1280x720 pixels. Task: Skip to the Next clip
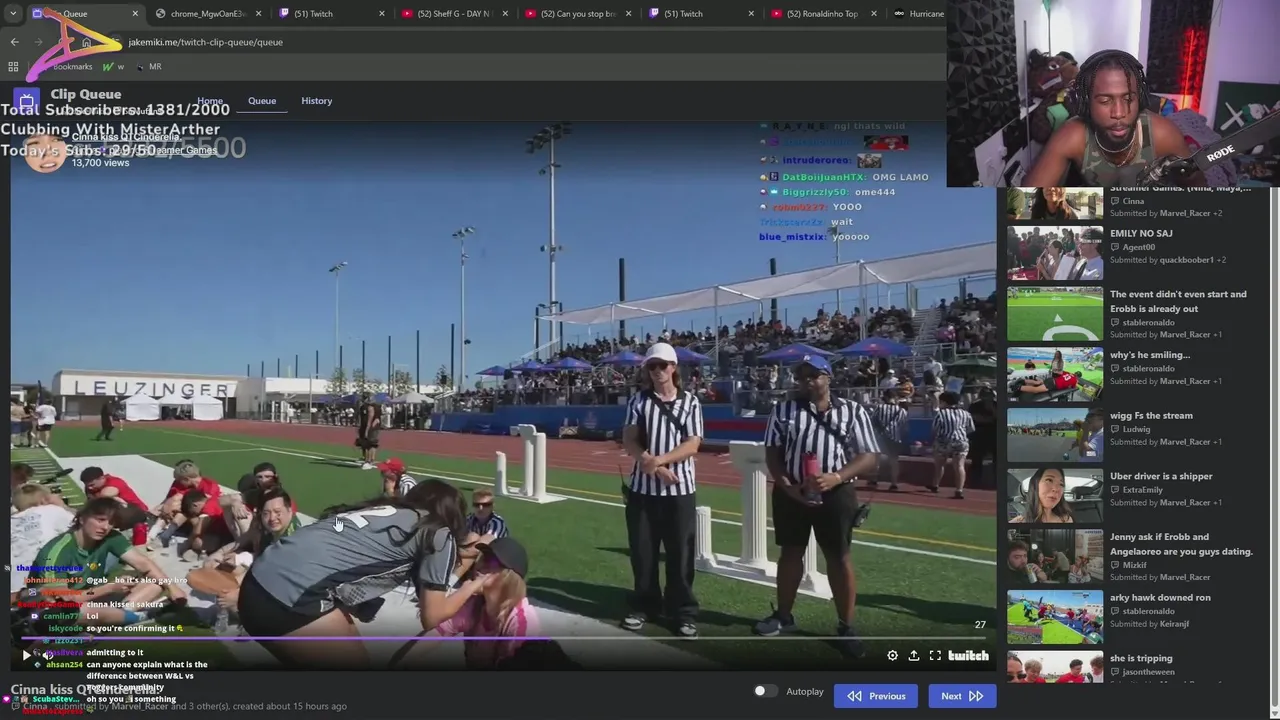pyautogui.click(x=962, y=696)
